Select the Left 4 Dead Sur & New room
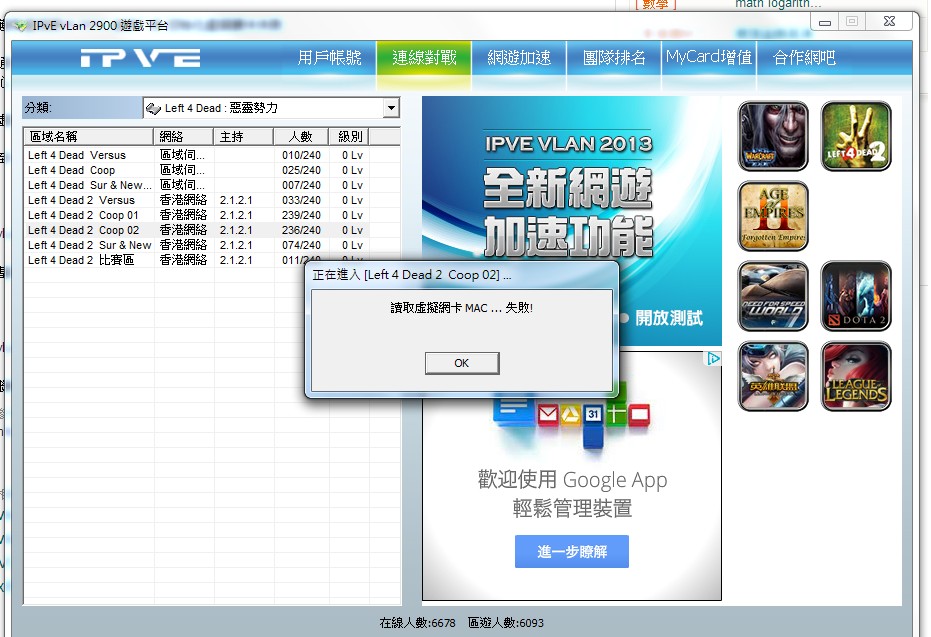The height and width of the screenshot is (637, 931). [x=197, y=185]
